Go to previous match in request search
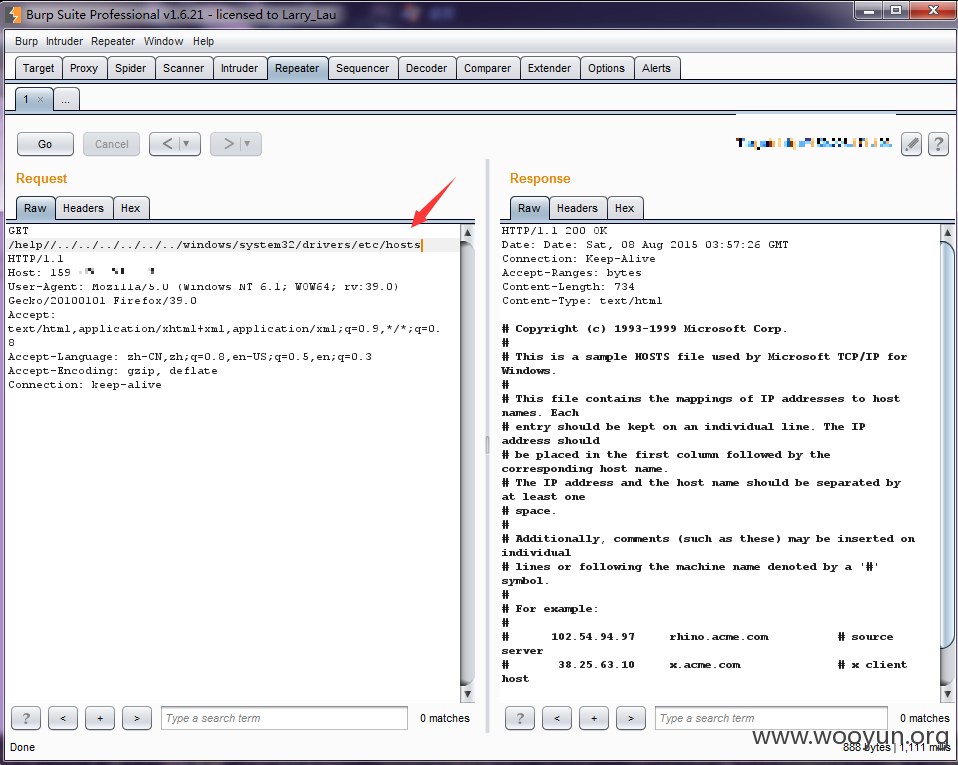This screenshot has height=765, width=958. click(63, 718)
